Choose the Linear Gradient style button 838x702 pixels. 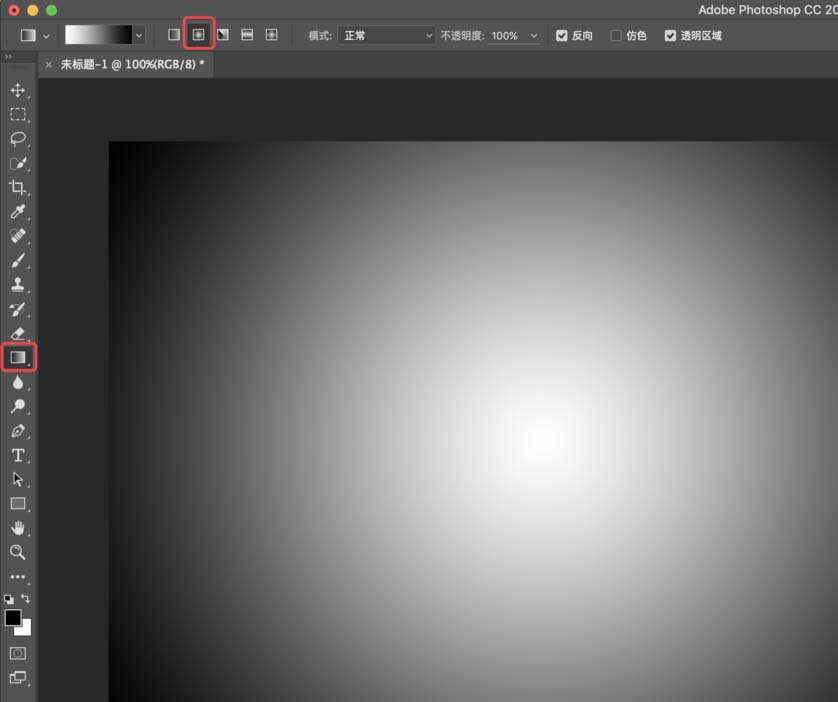point(174,35)
